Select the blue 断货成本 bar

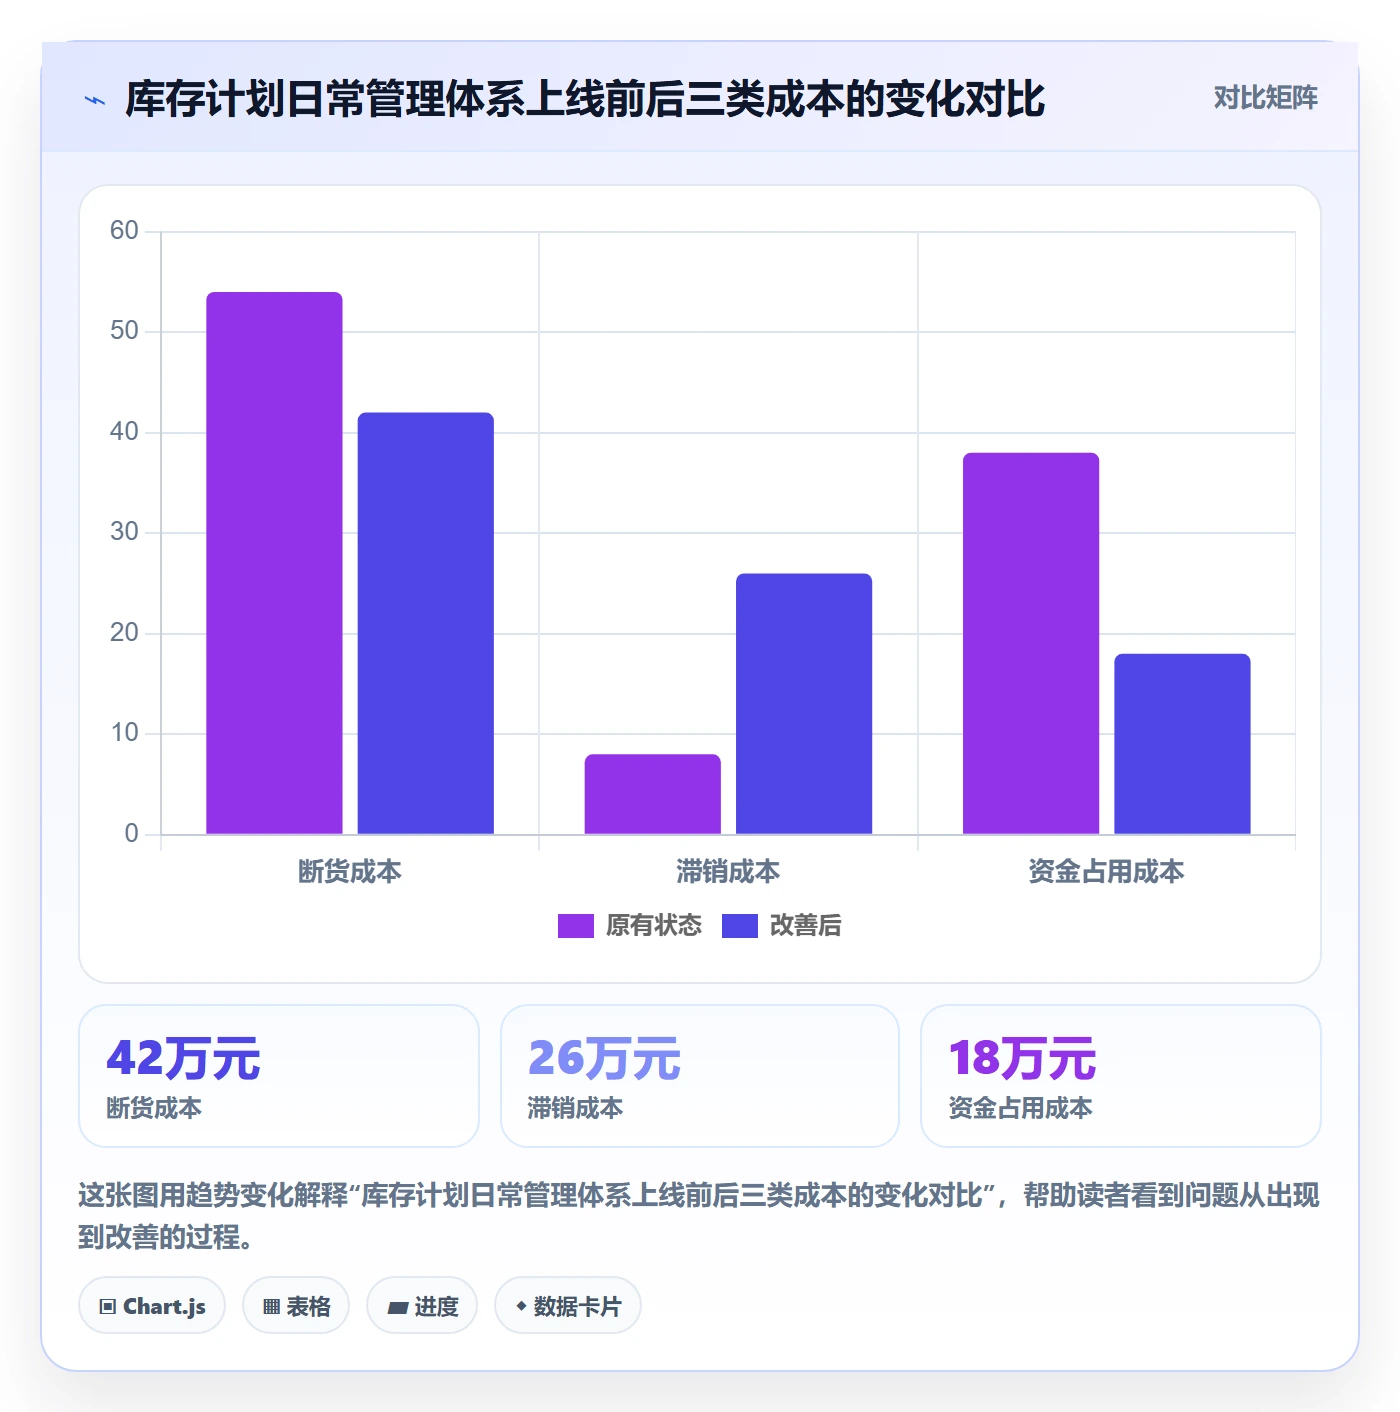(426, 623)
